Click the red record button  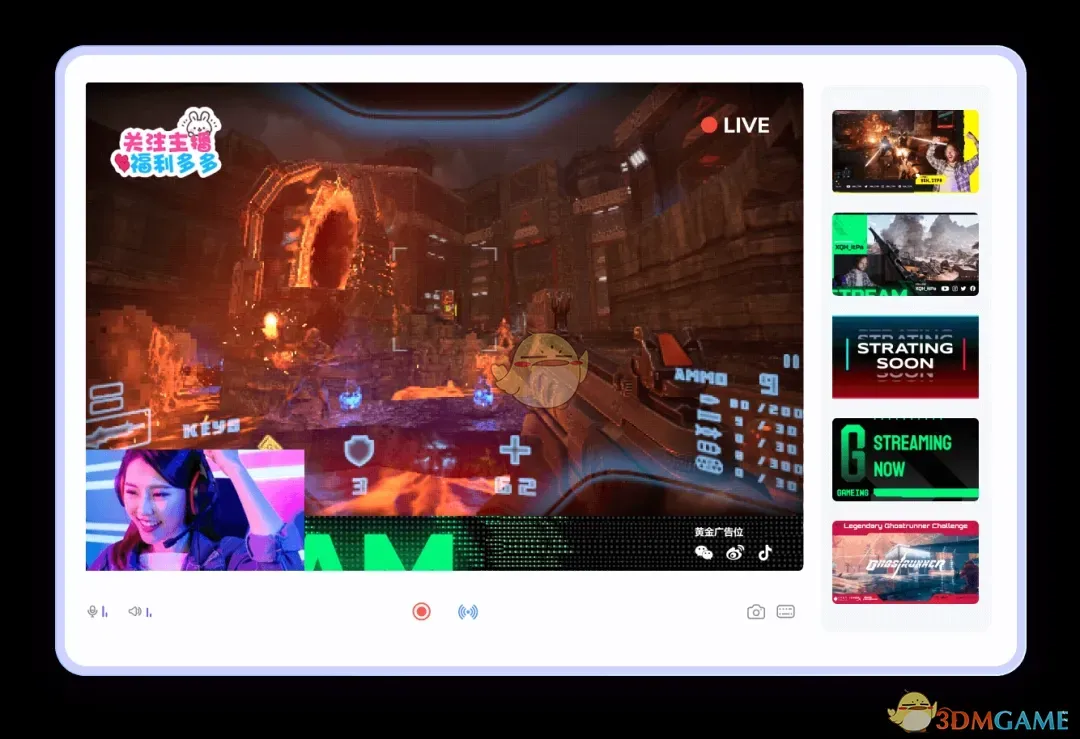(x=421, y=611)
